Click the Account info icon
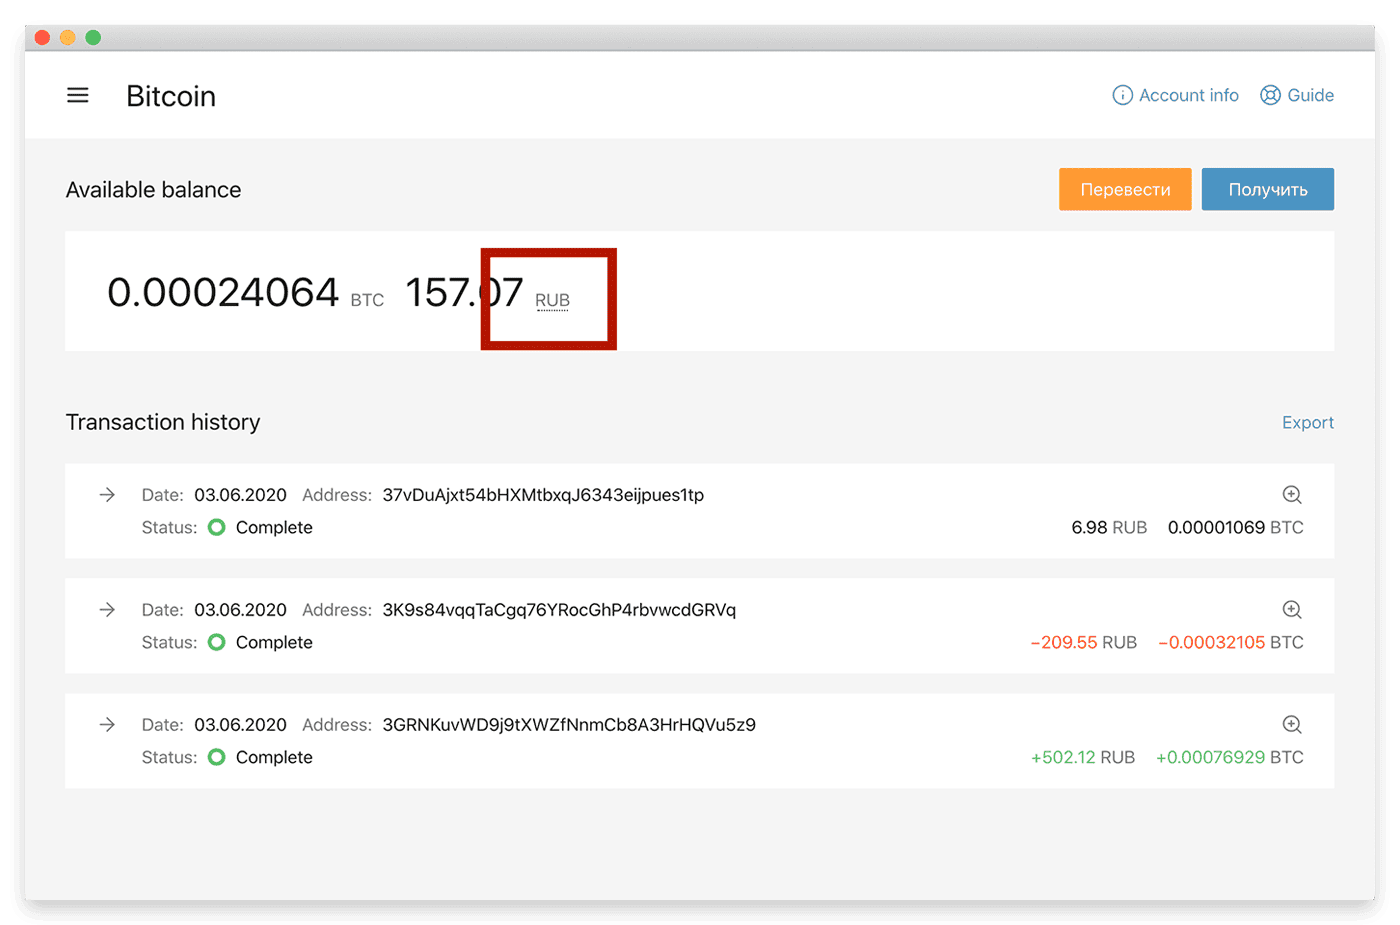 coord(1123,95)
